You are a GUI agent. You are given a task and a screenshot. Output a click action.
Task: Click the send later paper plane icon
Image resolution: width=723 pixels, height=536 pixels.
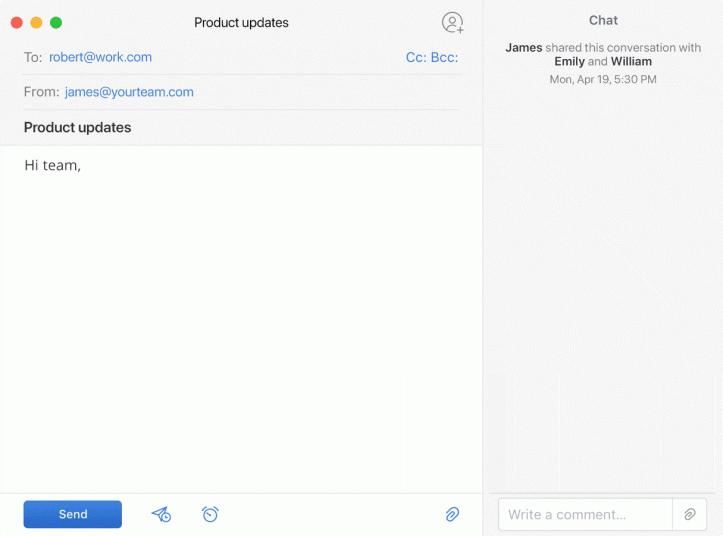[x=161, y=514]
